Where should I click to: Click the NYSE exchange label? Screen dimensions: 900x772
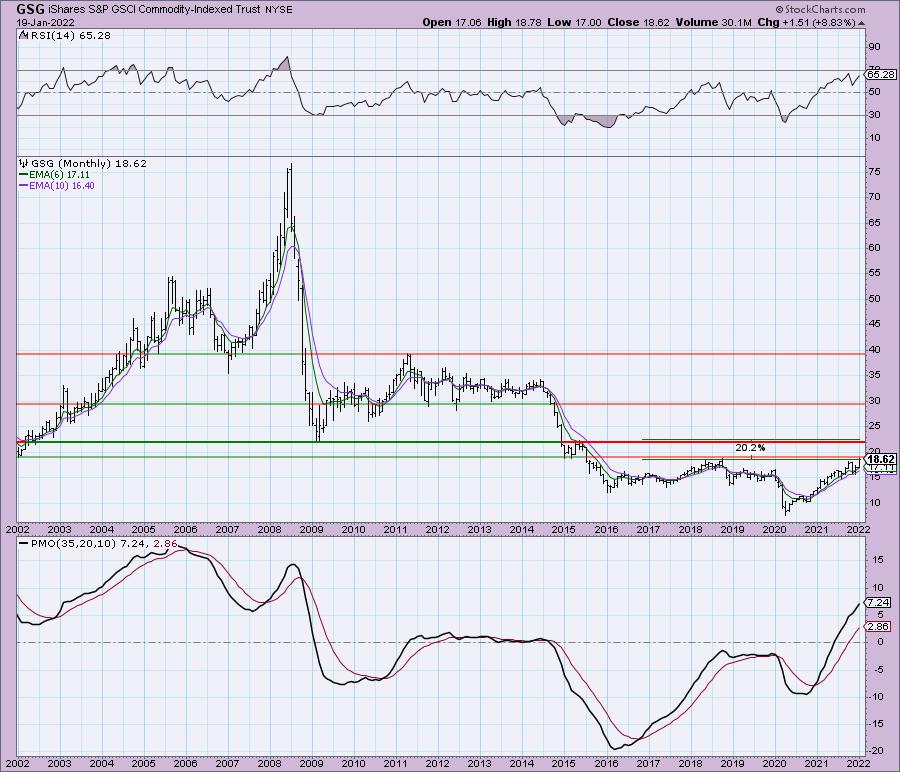(x=278, y=10)
